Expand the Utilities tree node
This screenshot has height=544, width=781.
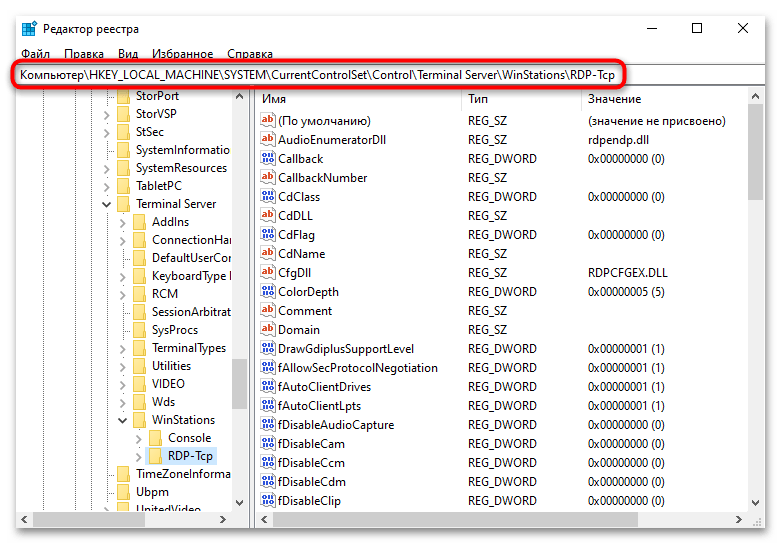click(123, 367)
